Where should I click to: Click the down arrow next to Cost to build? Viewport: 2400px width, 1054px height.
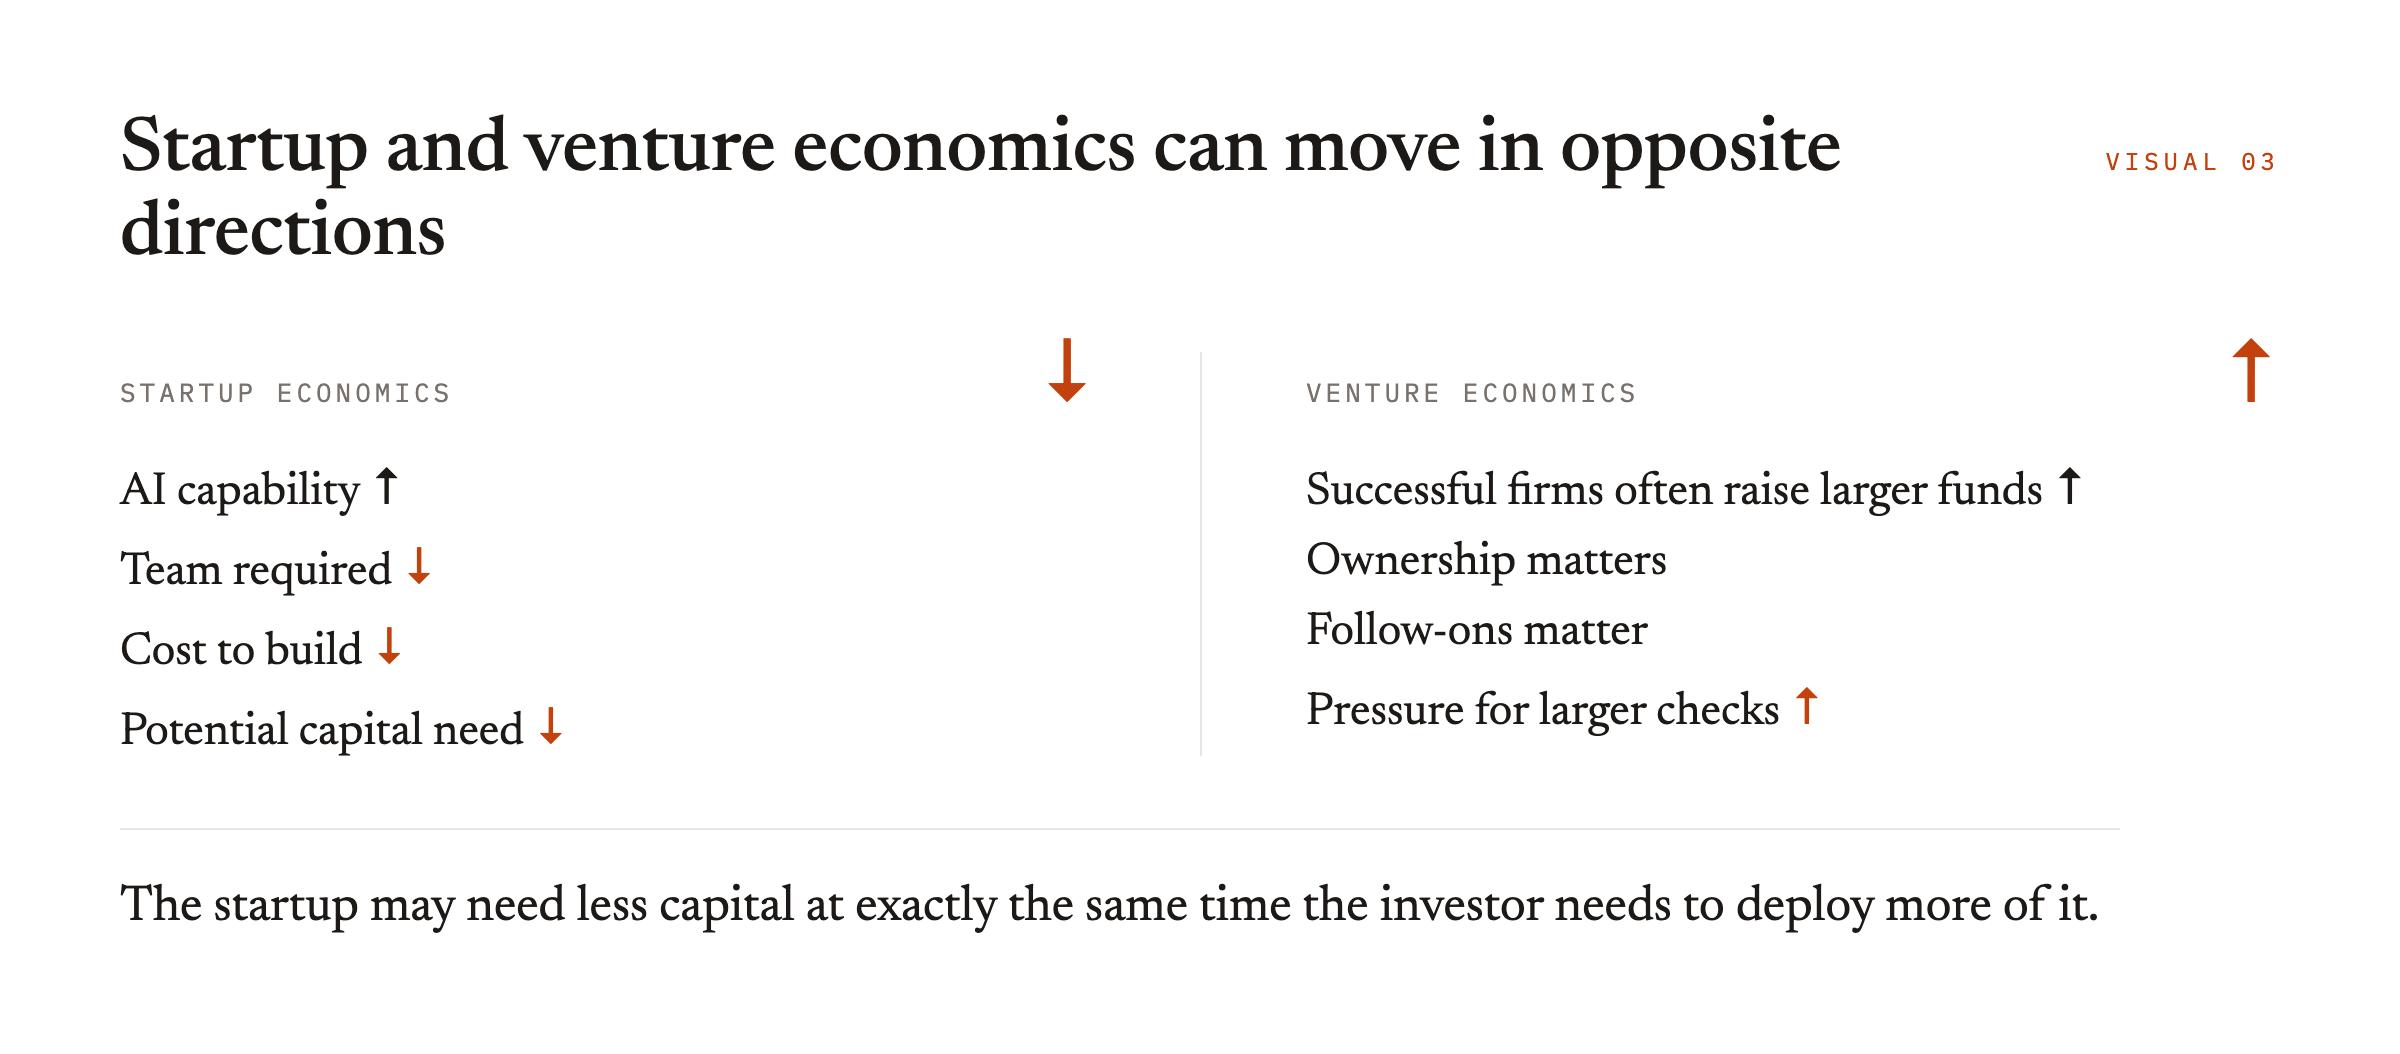(390, 646)
